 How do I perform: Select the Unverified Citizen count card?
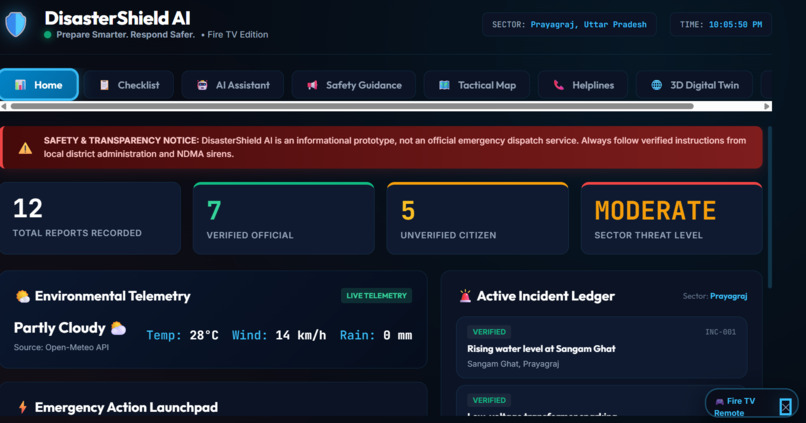point(478,218)
